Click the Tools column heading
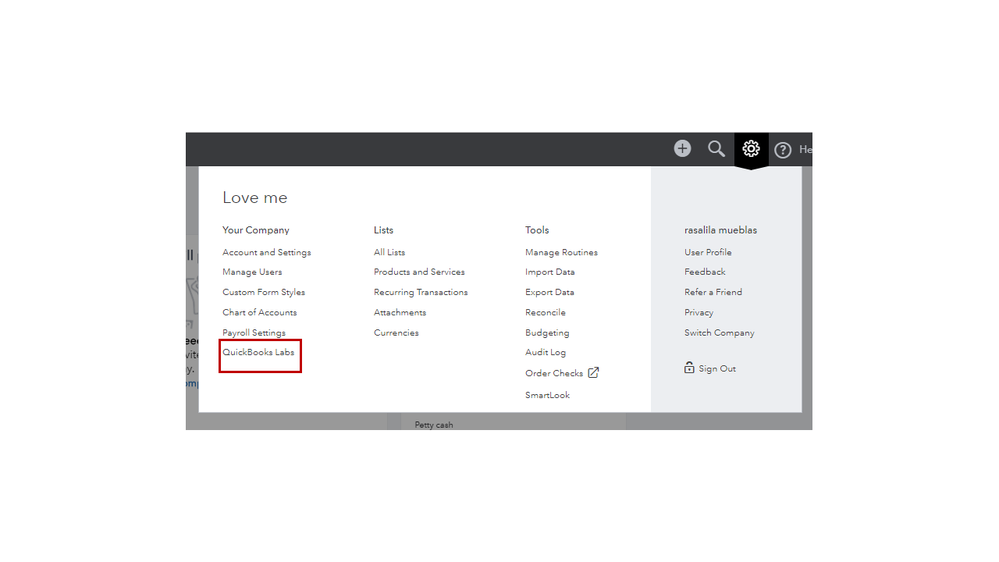 coord(536,230)
